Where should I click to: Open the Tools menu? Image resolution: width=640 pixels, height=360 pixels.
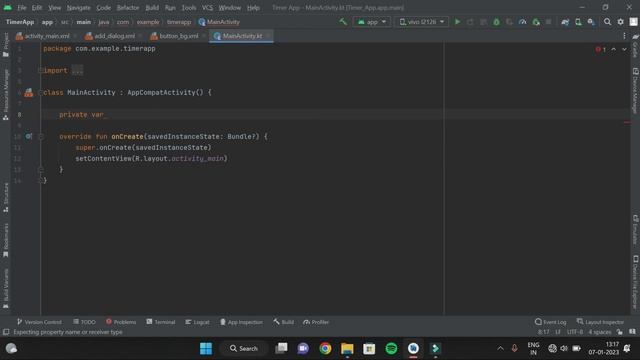(x=189, y=8)
